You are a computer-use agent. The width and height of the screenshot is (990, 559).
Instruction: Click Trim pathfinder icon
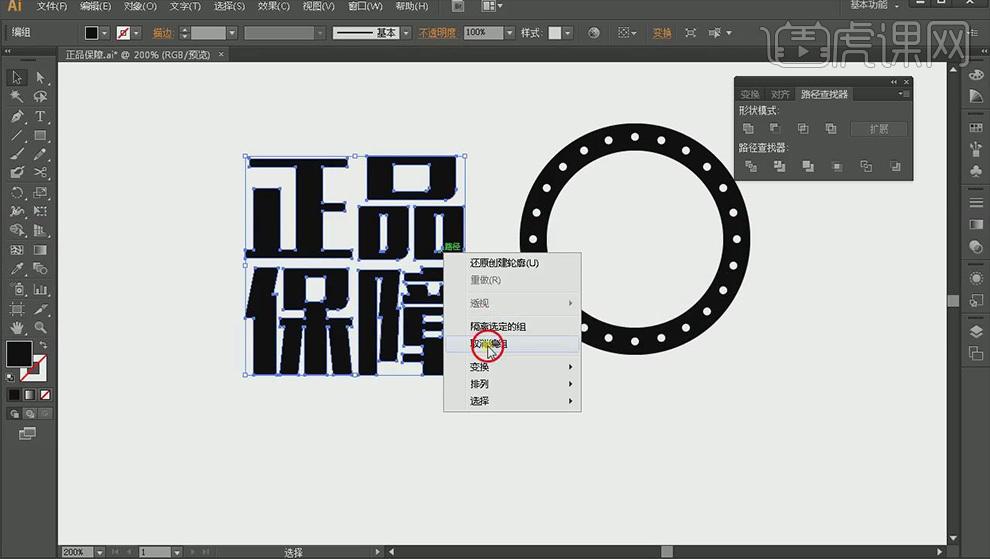[x=780, y=166]
